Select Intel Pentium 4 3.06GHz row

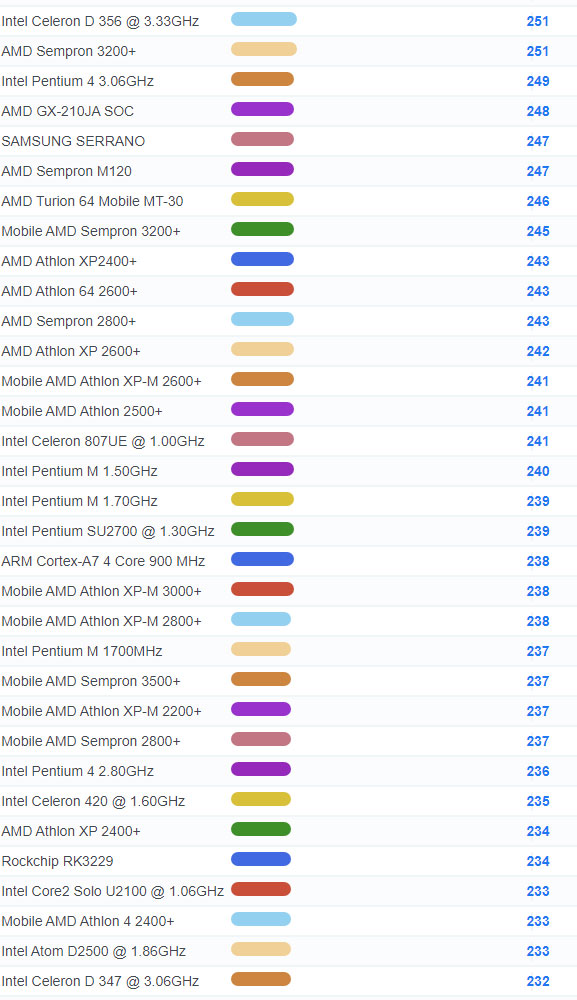click(288, 81)
